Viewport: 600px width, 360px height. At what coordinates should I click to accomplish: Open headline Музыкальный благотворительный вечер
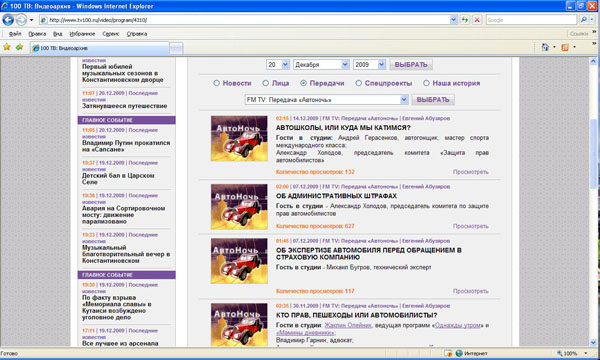(126, 254)
